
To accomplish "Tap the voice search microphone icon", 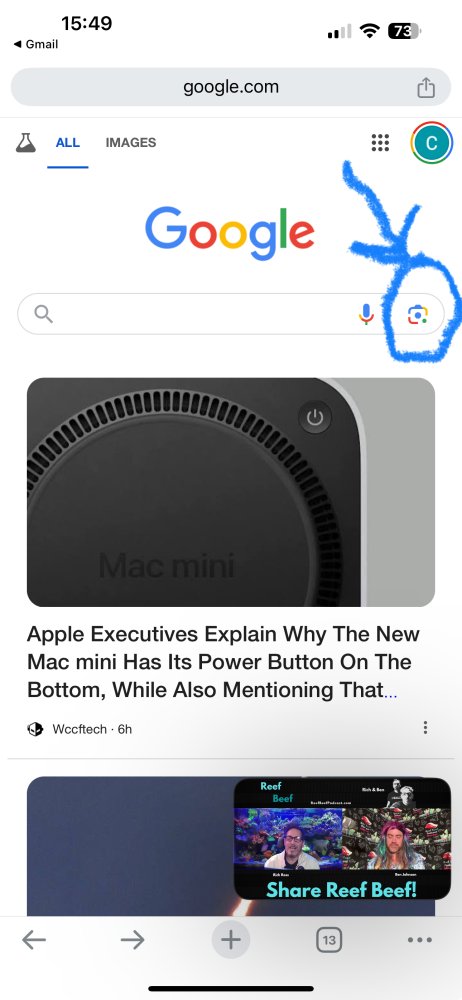I will click(x=366, y=314).
